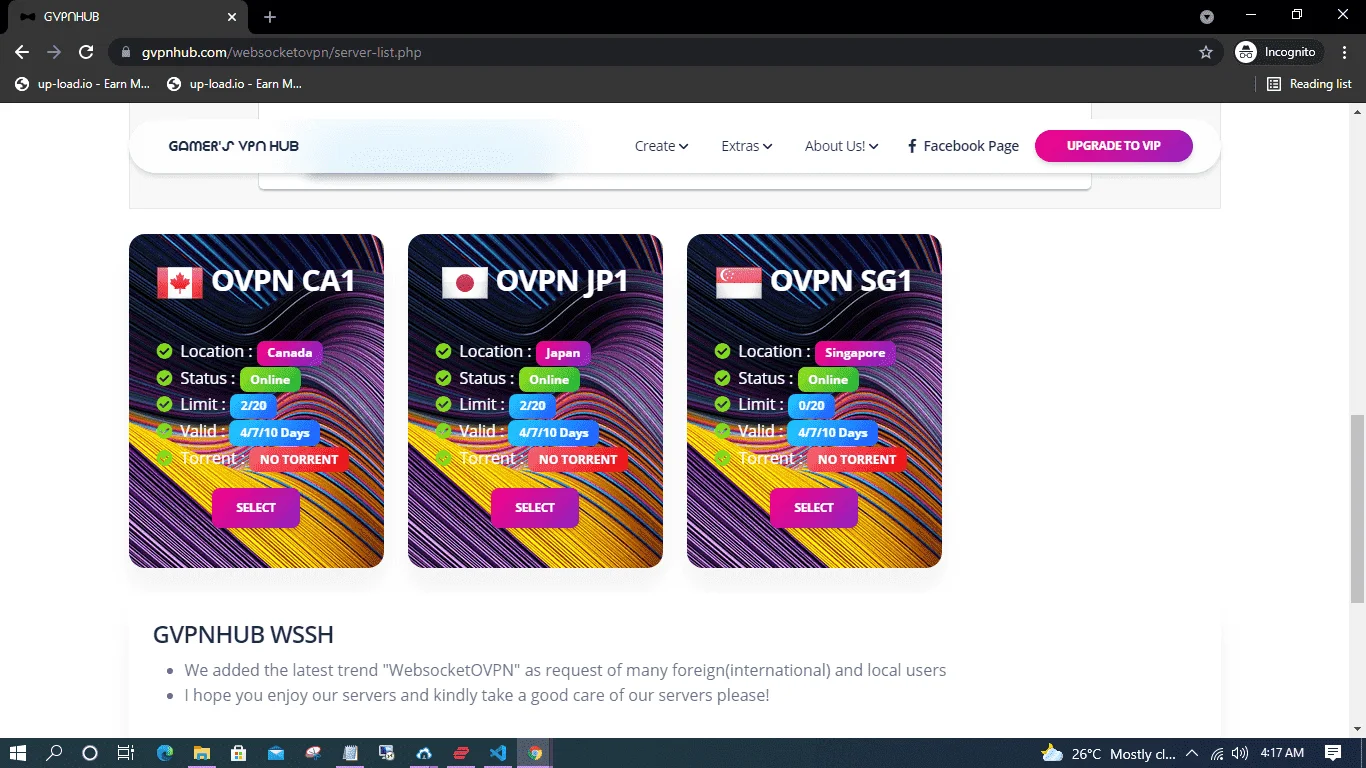Expand the About Us! menu
This screenshot has width=1366, height=768.
click(x=841, y=146)
